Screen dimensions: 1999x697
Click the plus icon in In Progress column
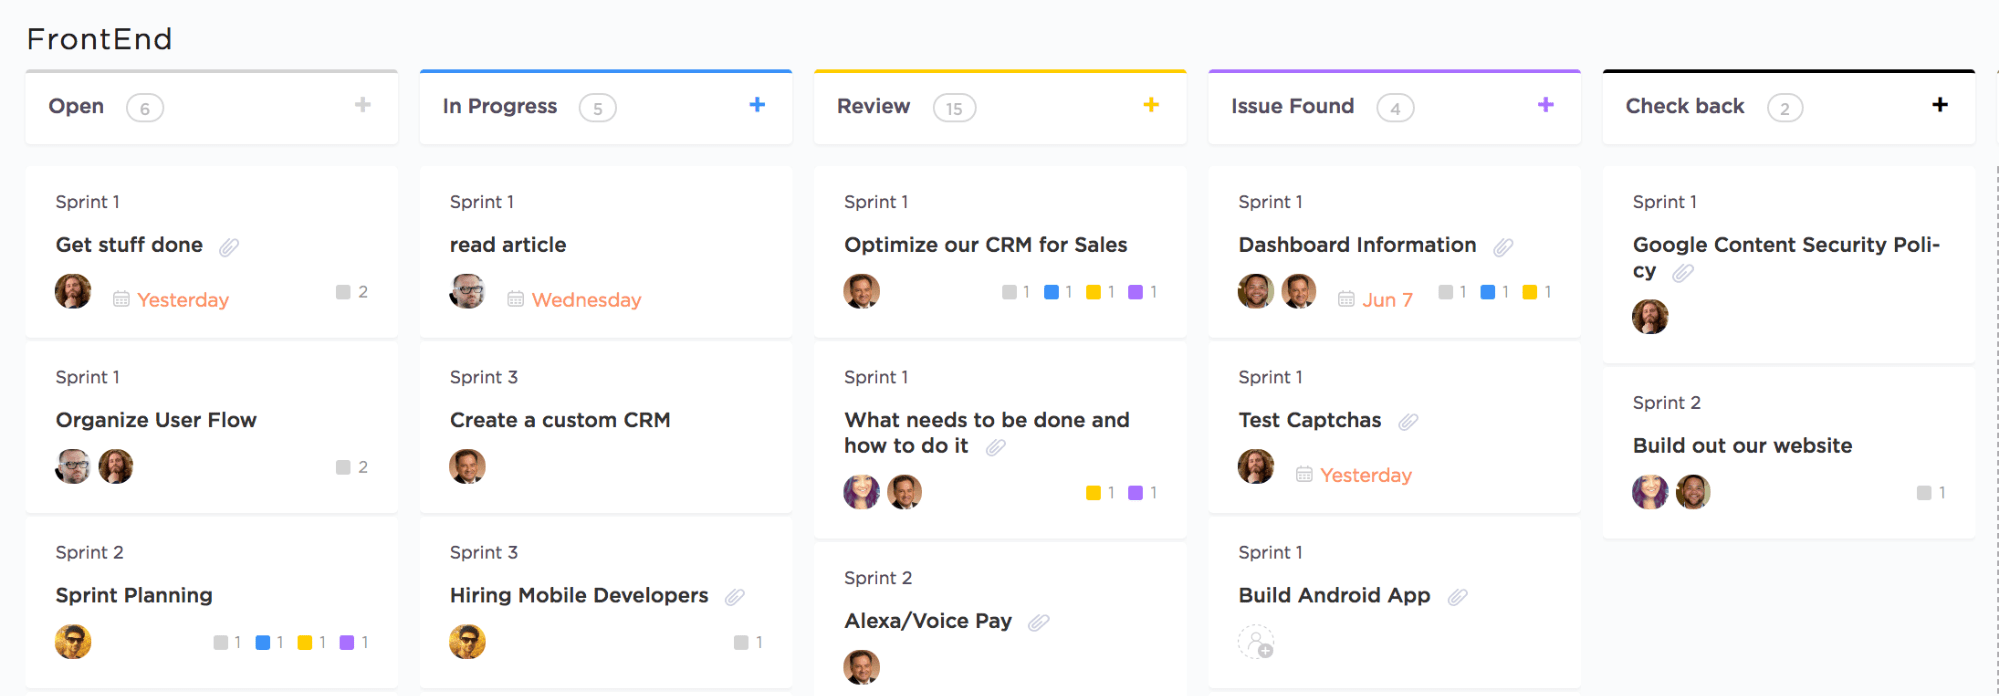coord(757,105)
